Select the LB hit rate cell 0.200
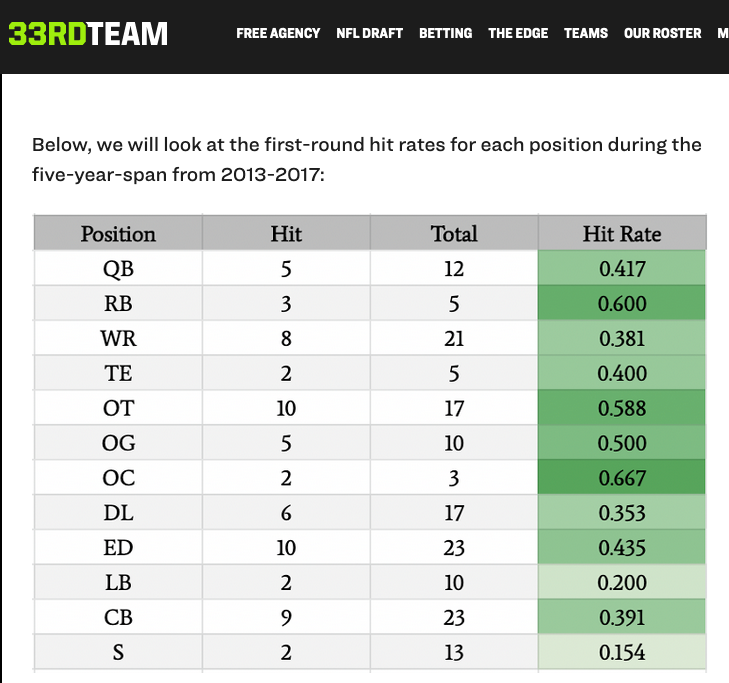 (x=622, y=583)
